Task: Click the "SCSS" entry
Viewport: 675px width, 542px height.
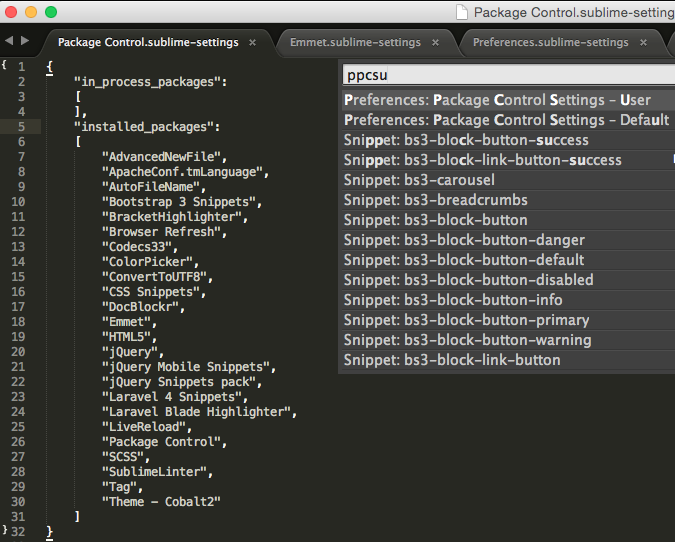Action: 127,457
